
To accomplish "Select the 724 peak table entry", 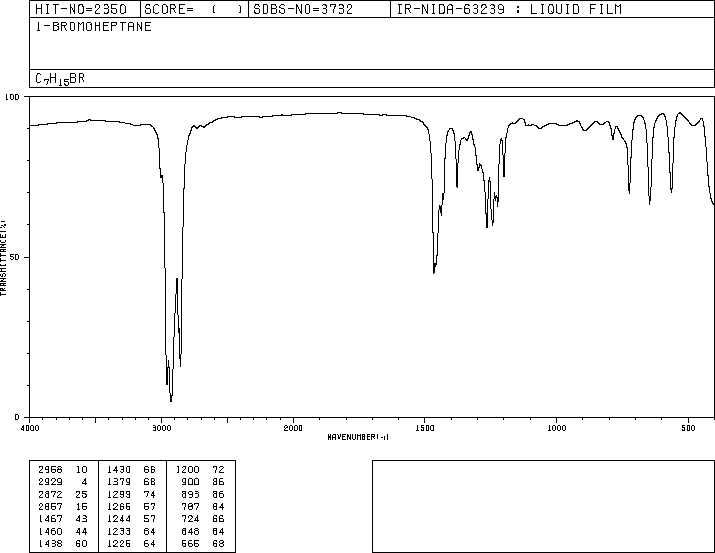I will click(x=190, y=519).
